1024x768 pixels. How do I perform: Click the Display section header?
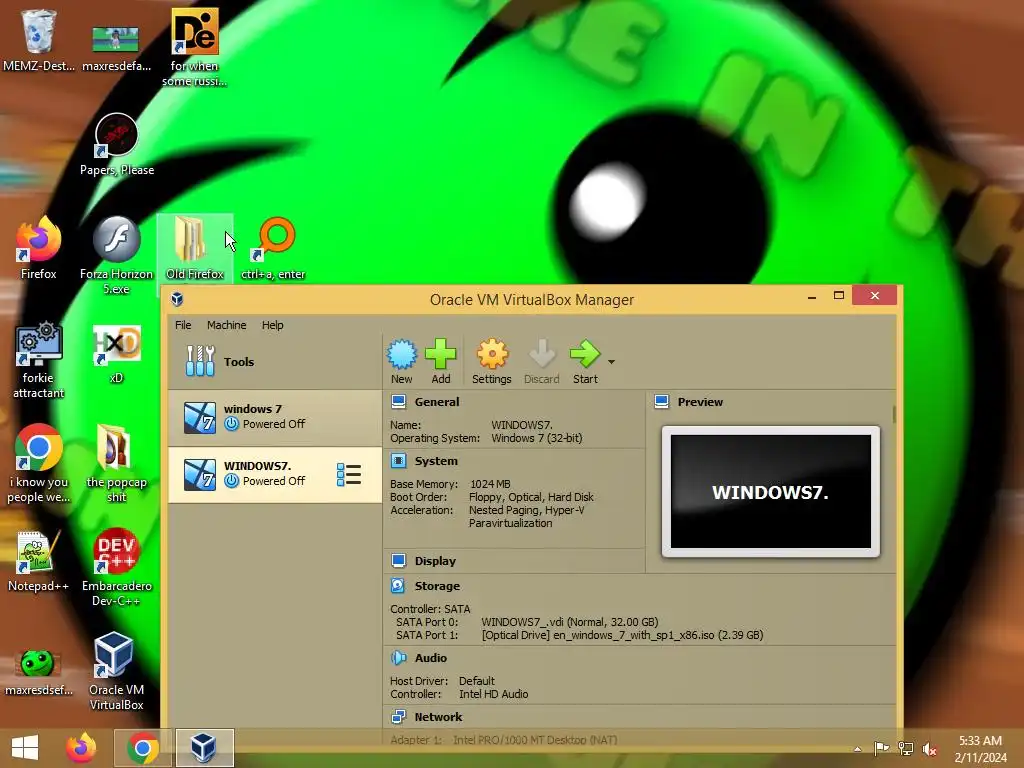(x=435, y=561)
